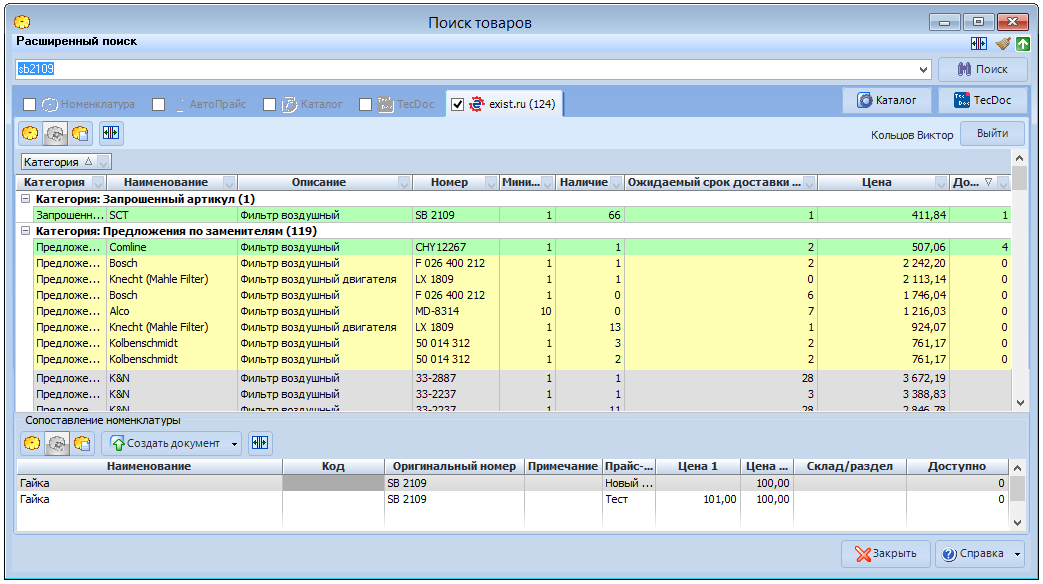Open the search history dropdown arrow
The image size is (1043, 584).
point(923,69)
